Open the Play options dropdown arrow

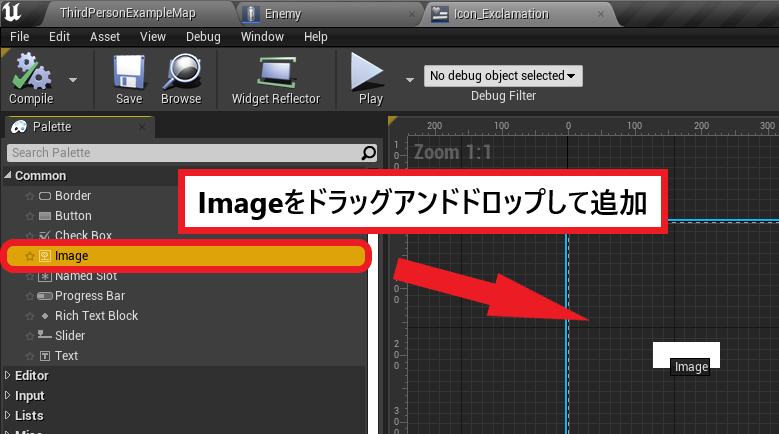tap(410, 79)
